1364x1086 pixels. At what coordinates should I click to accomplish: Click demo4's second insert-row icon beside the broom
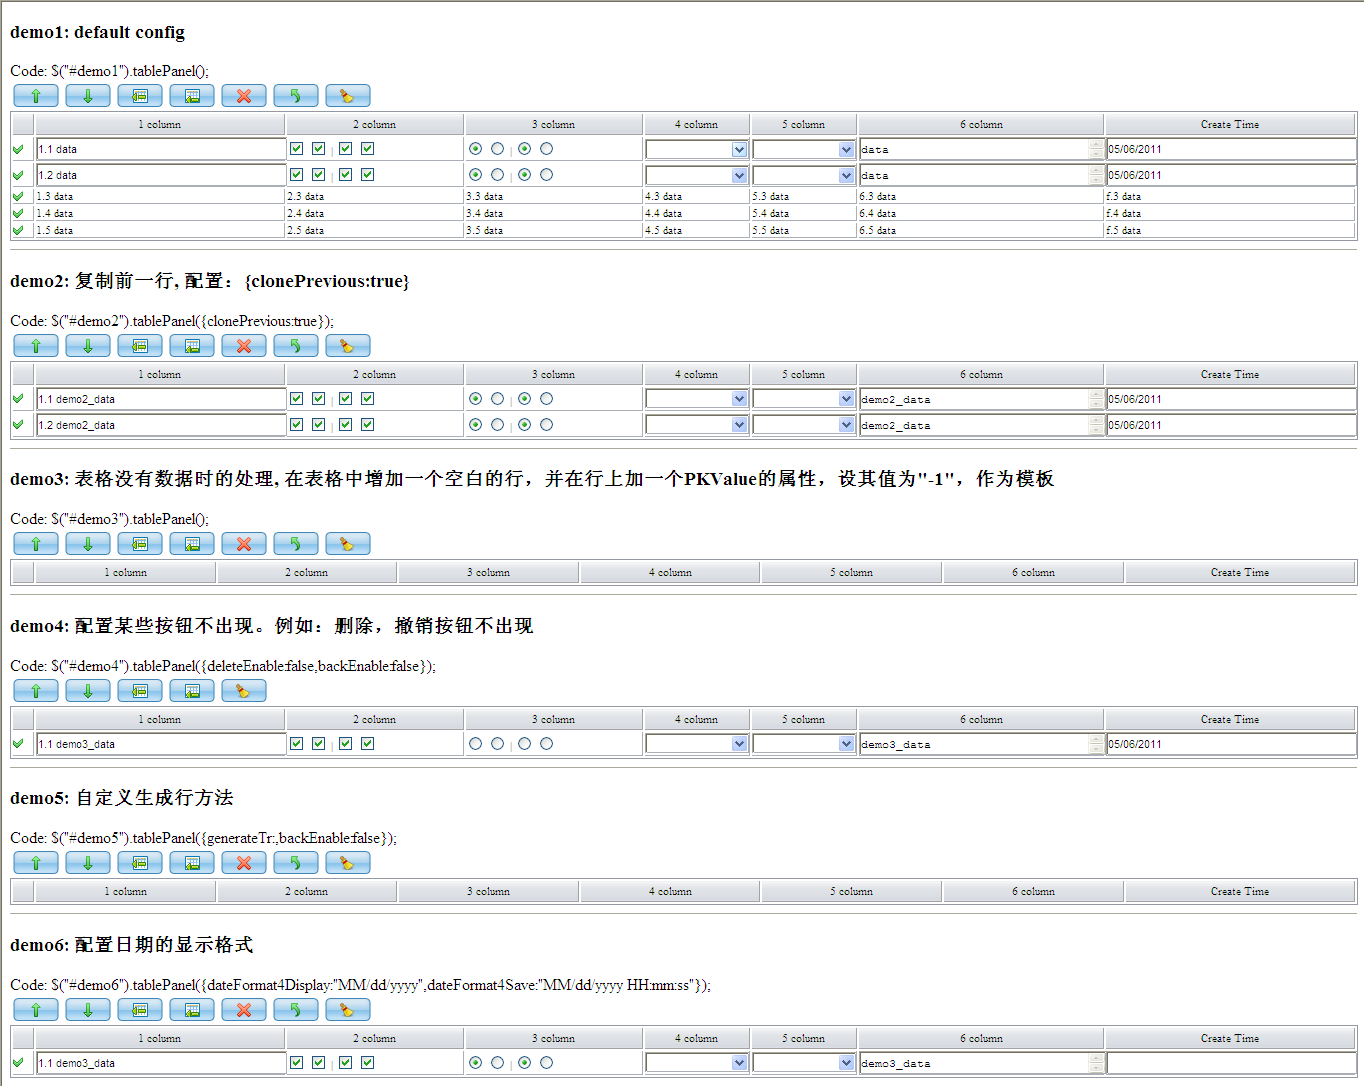192,691
